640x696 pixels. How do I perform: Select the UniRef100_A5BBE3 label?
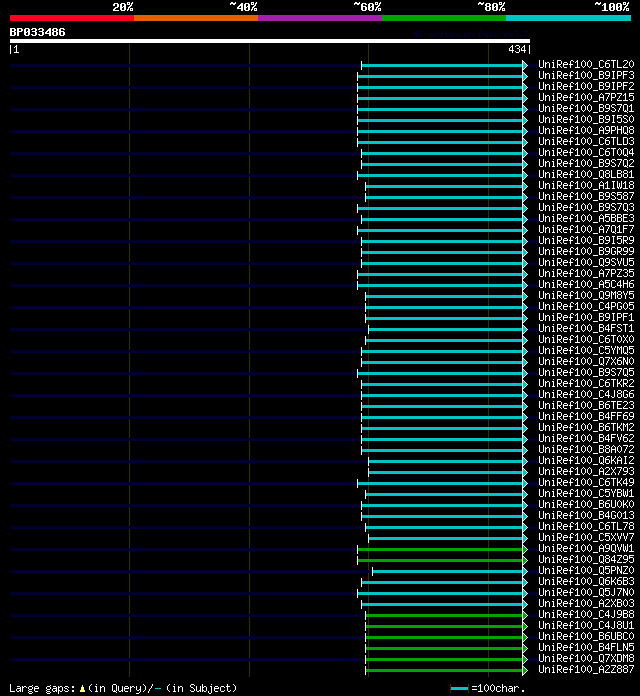[x=586, y=218]
